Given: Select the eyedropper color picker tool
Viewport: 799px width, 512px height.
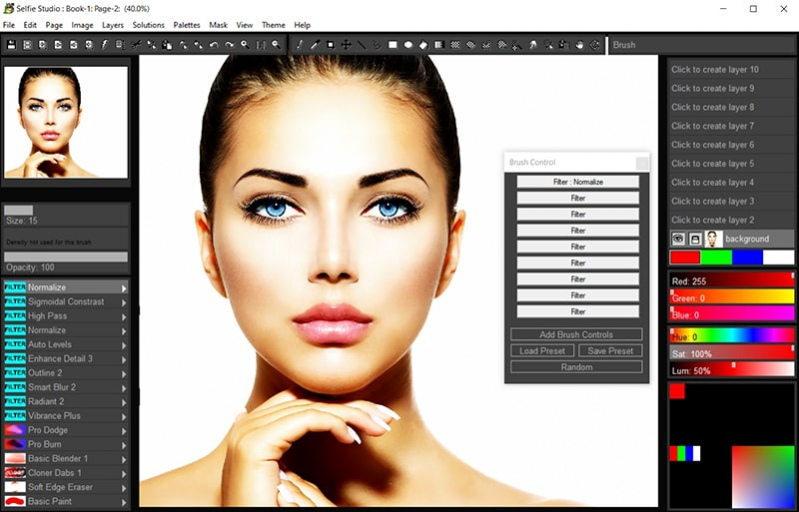Looking at the screenshot, I should (315, 45).
